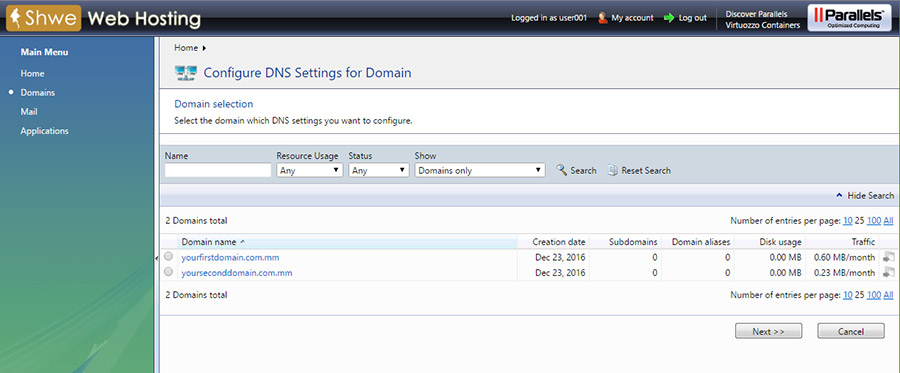Open the Resource Usage dropdown
The height and width of the screenshot is (373, 900).
(309, 170)
